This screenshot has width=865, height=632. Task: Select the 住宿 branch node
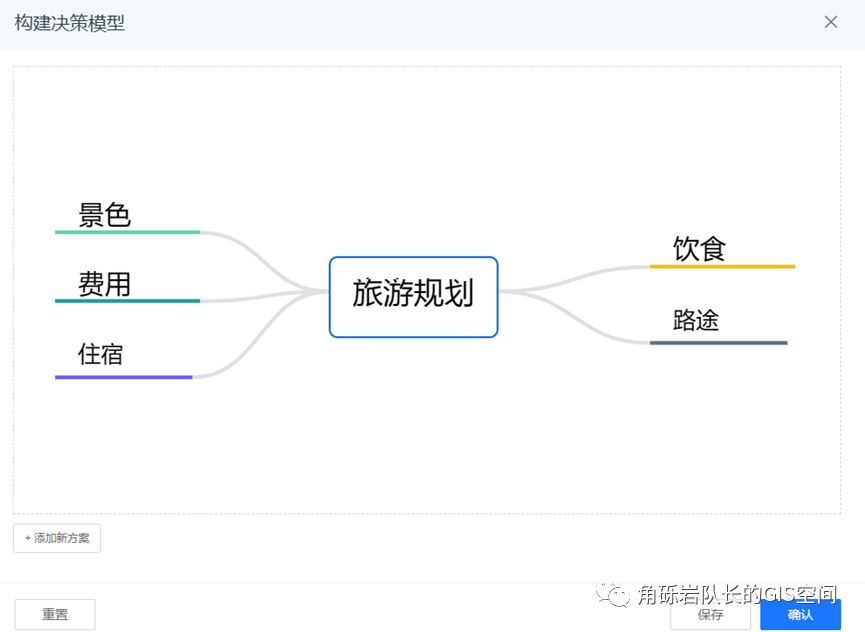tap(99, 355)
